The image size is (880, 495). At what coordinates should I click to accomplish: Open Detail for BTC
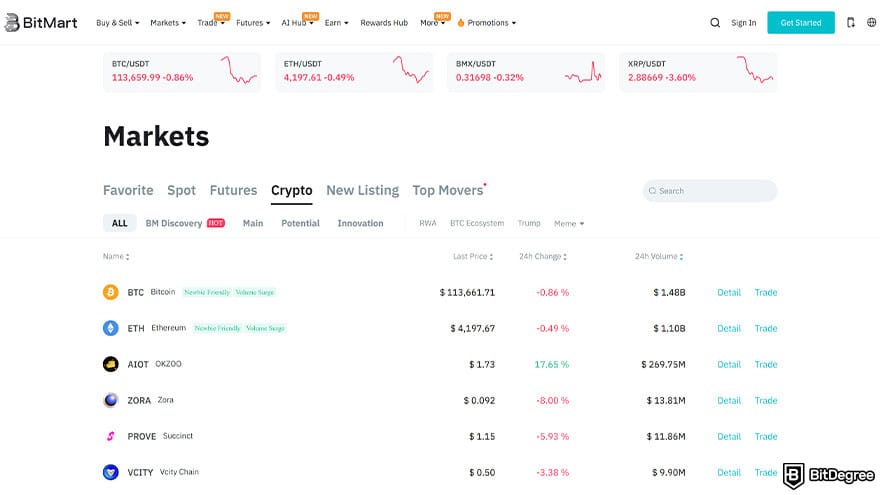point(729,292)
